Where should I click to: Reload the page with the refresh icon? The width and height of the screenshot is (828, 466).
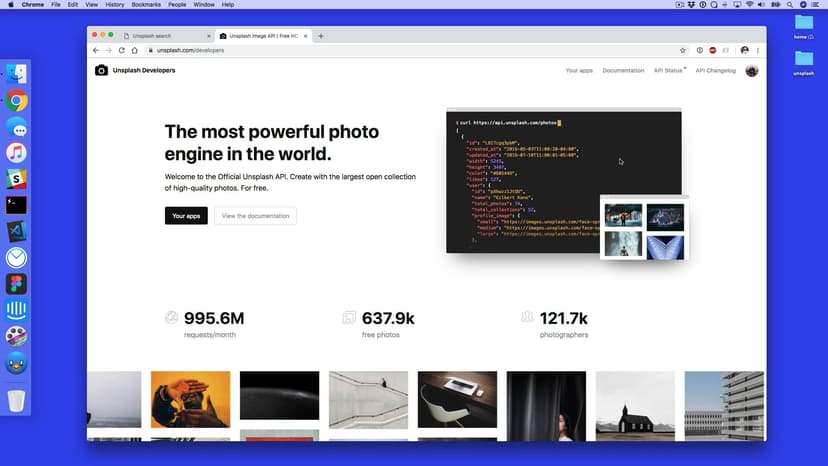pos(122,50)
